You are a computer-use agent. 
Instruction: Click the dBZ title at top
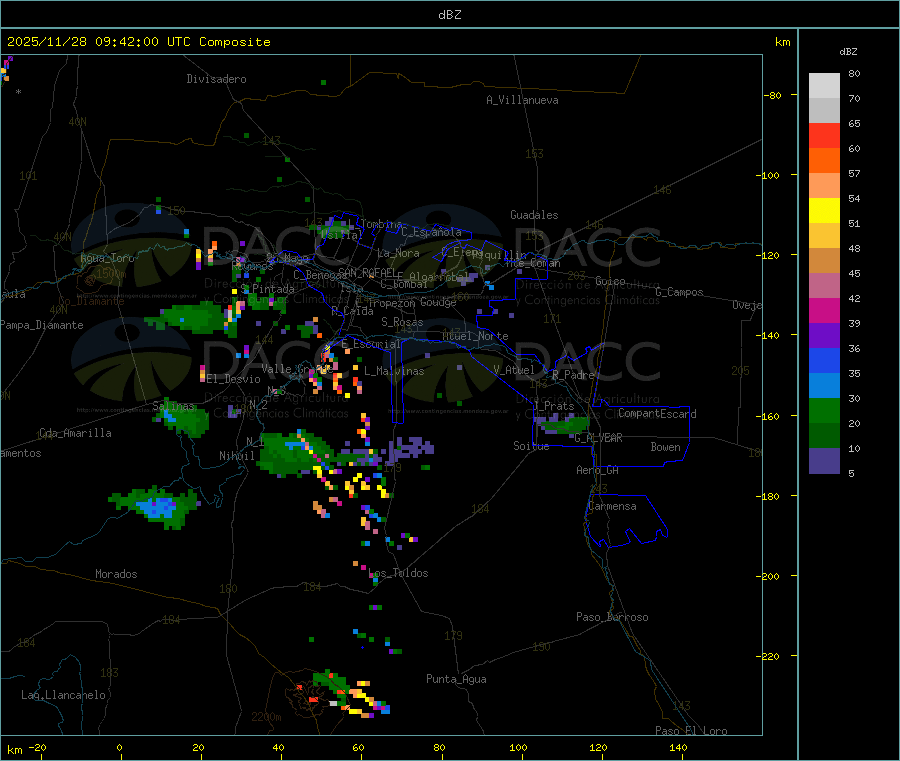click(449, 15)
